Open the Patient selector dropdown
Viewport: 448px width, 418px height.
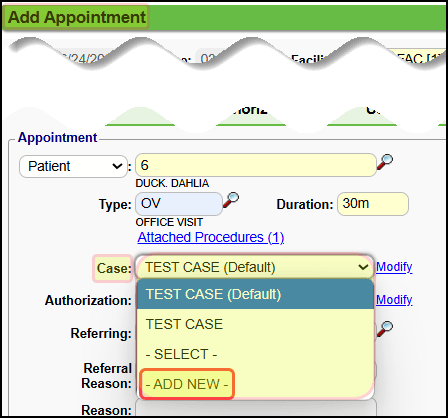tap(73, 166)
